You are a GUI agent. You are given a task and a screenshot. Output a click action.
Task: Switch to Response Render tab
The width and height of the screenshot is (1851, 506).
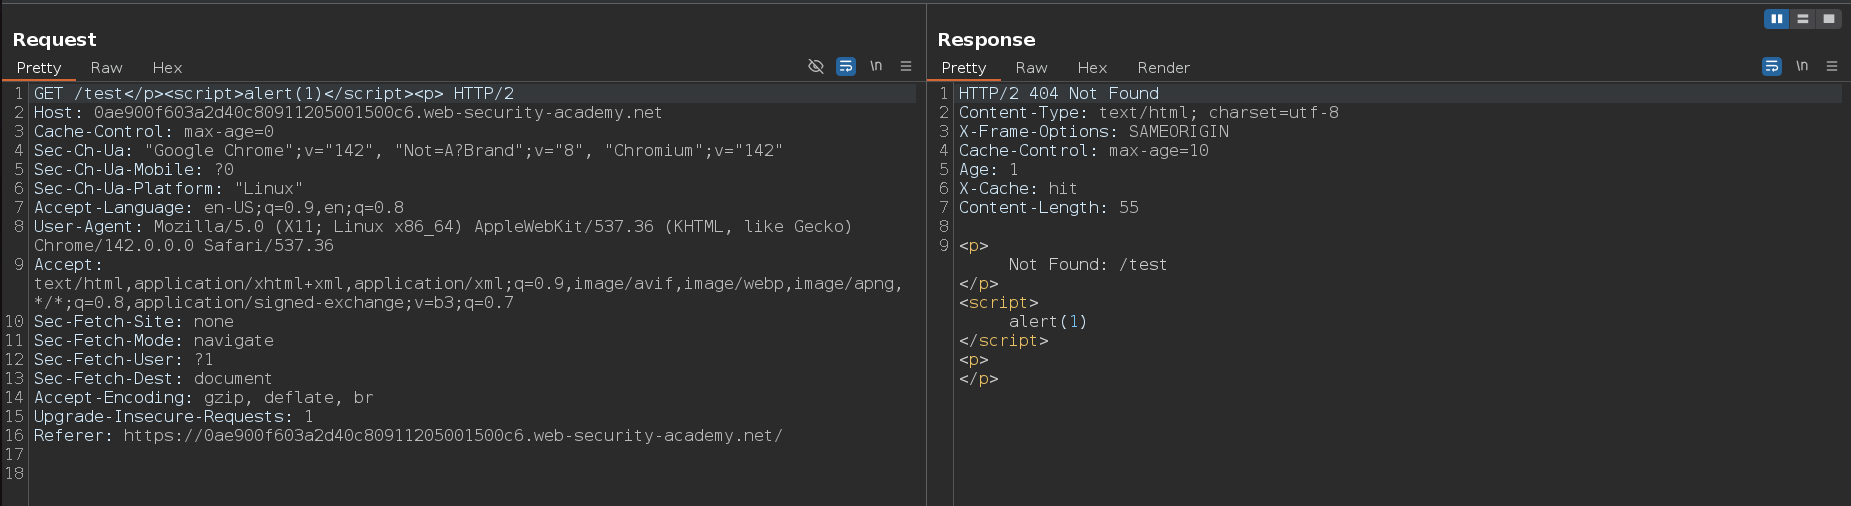click(1163, 68)
